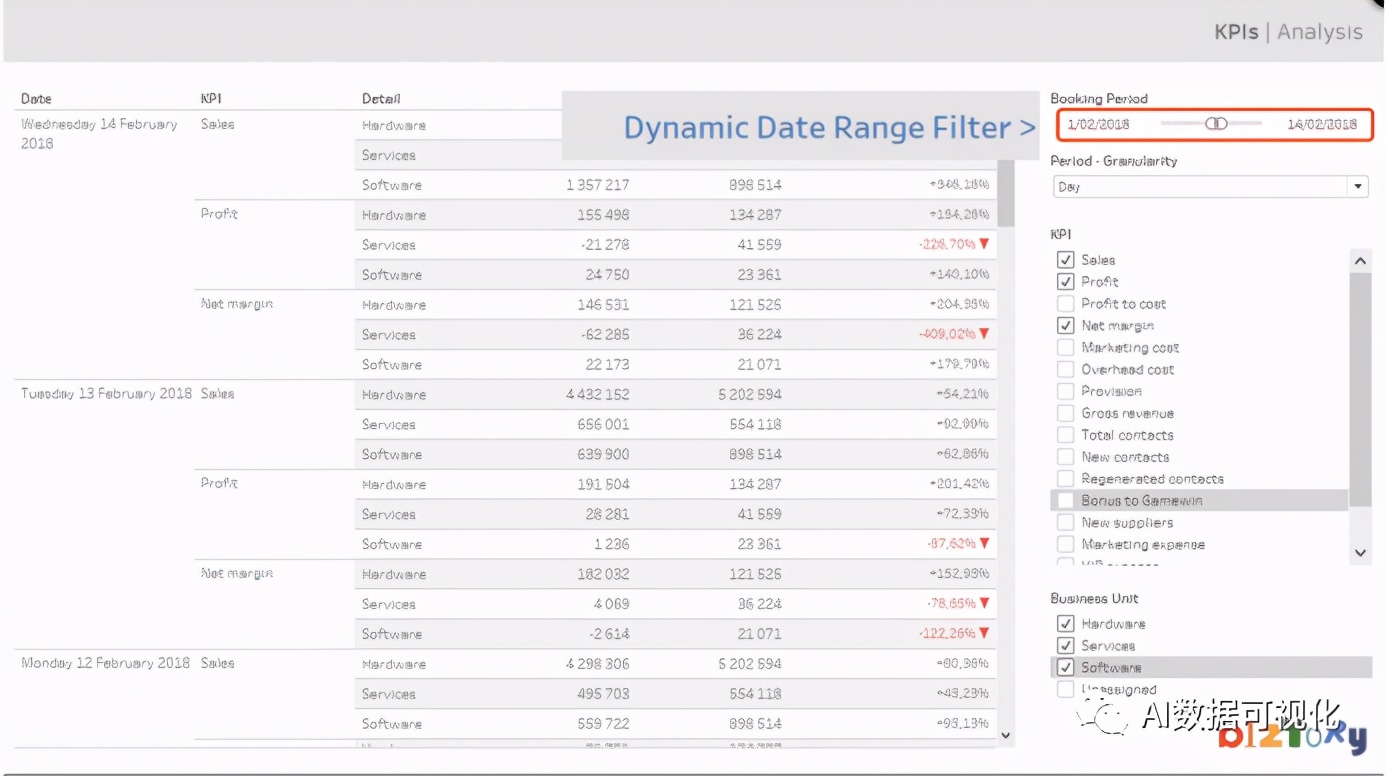
Task: Click the Day granularity combo box
Action: [1200, 187]
